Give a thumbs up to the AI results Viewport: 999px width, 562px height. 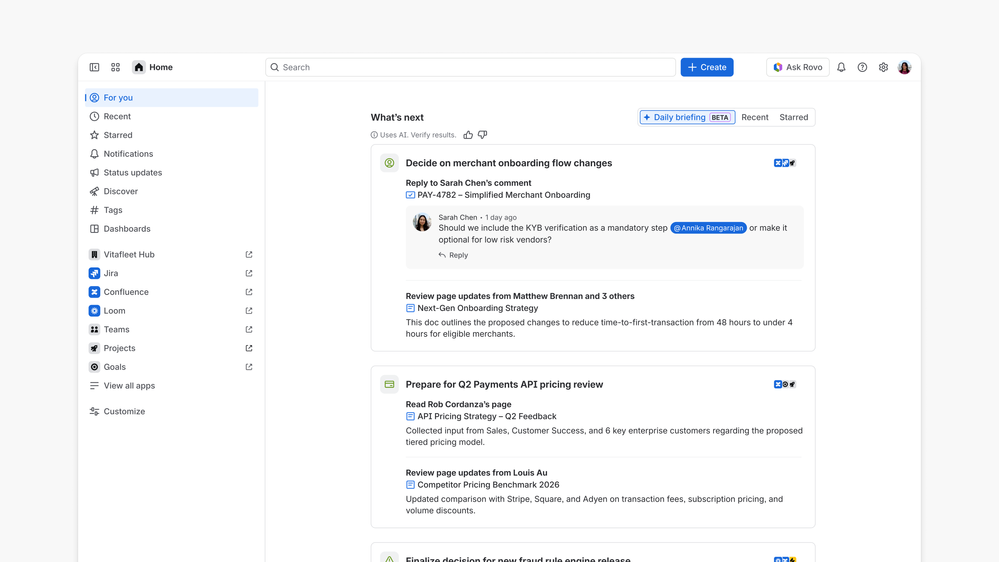468,135
